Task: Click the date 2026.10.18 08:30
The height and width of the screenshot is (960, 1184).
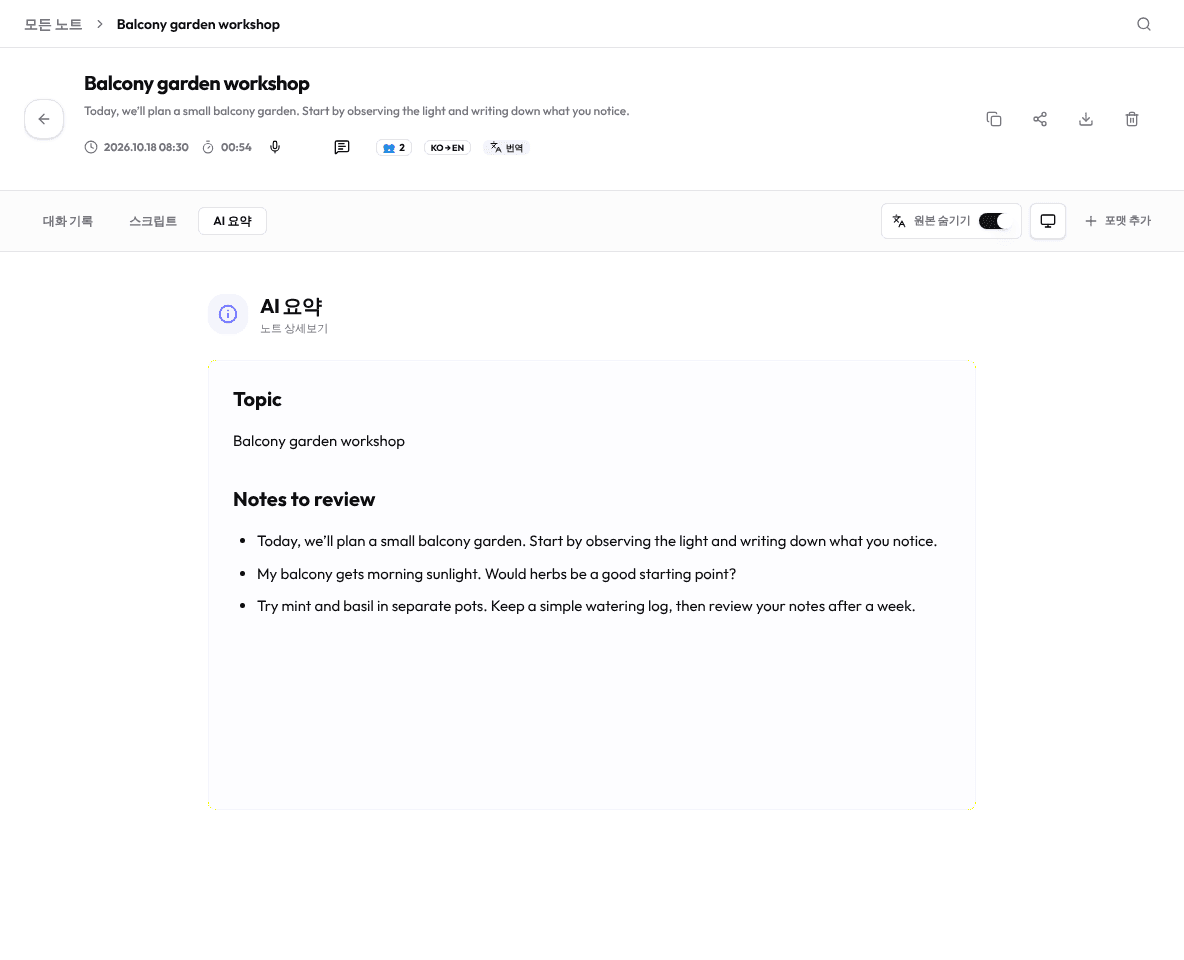Action: pos(146,147)
